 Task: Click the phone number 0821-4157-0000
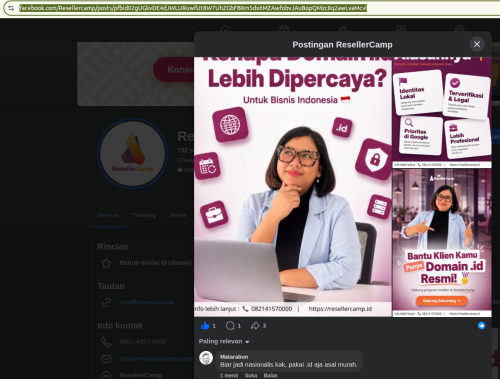pos(143,342)
